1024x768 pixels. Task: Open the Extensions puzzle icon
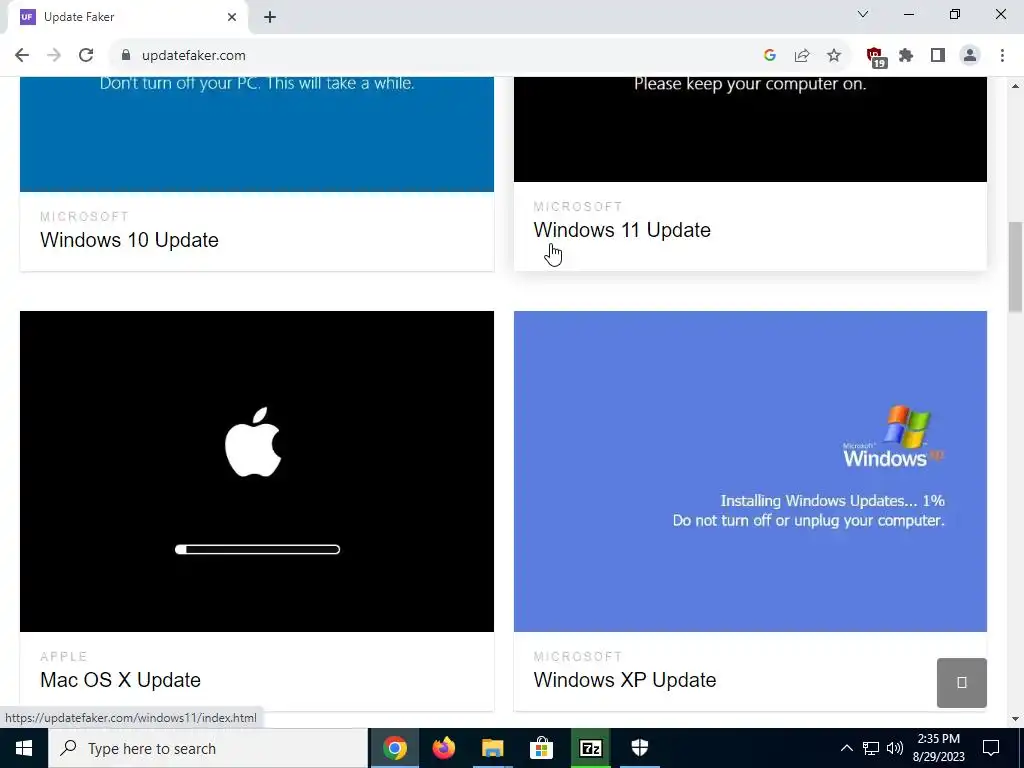906,56
